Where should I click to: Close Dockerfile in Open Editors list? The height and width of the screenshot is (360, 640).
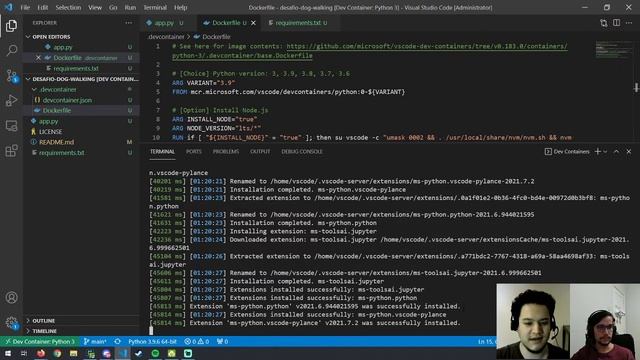click(38, 58)
